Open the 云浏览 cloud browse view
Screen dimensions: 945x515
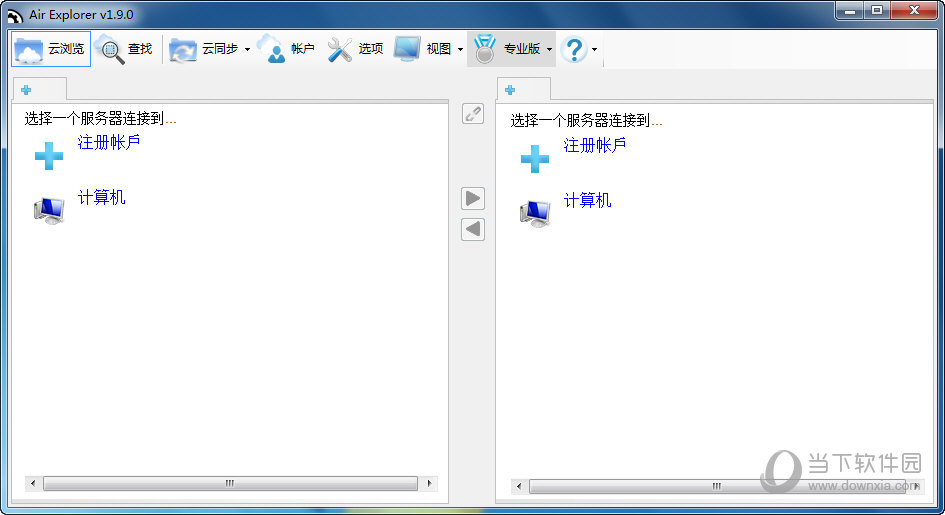point(51,49)
